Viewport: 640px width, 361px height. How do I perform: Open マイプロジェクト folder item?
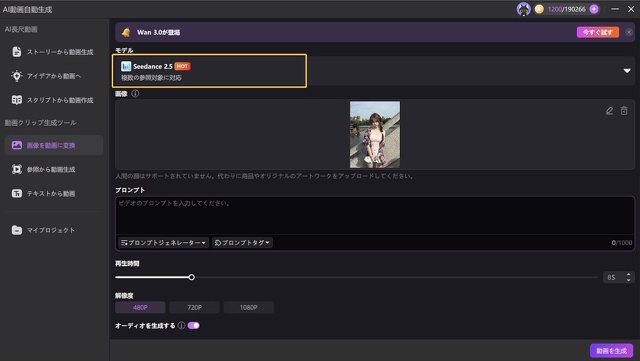pos(53,230)
